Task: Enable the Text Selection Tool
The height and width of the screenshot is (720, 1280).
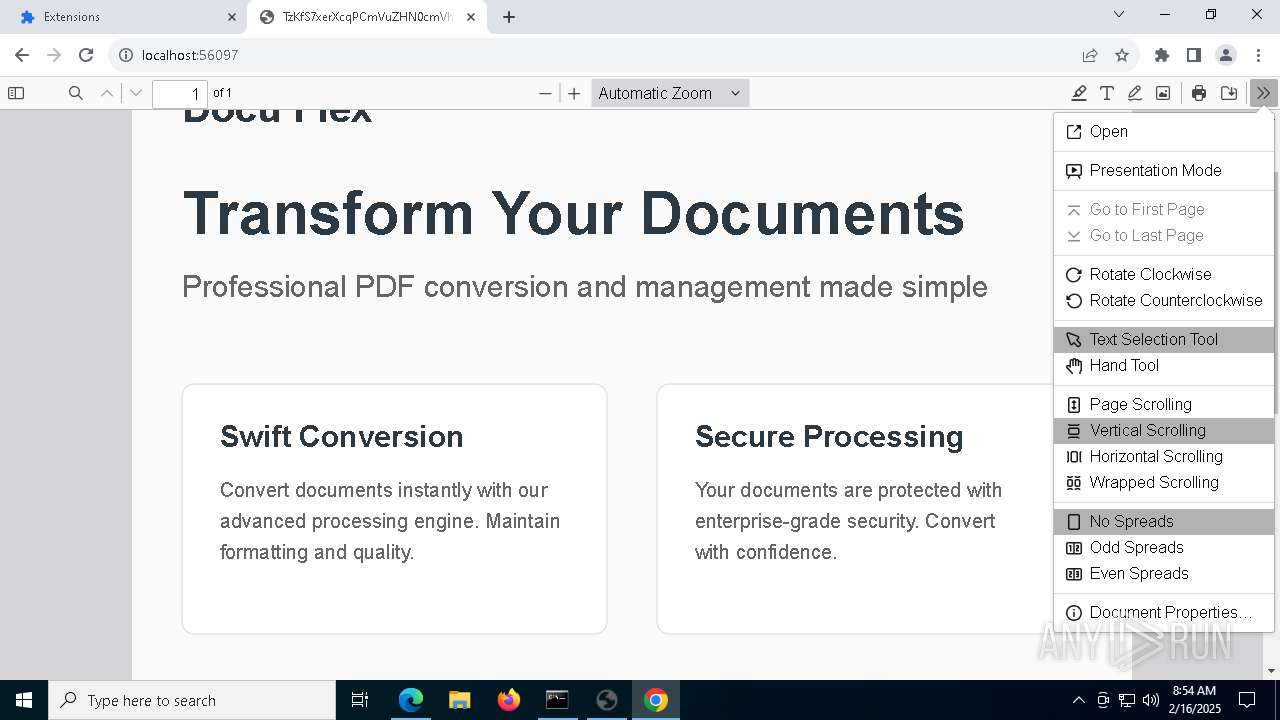Action: pos(1164,339)
